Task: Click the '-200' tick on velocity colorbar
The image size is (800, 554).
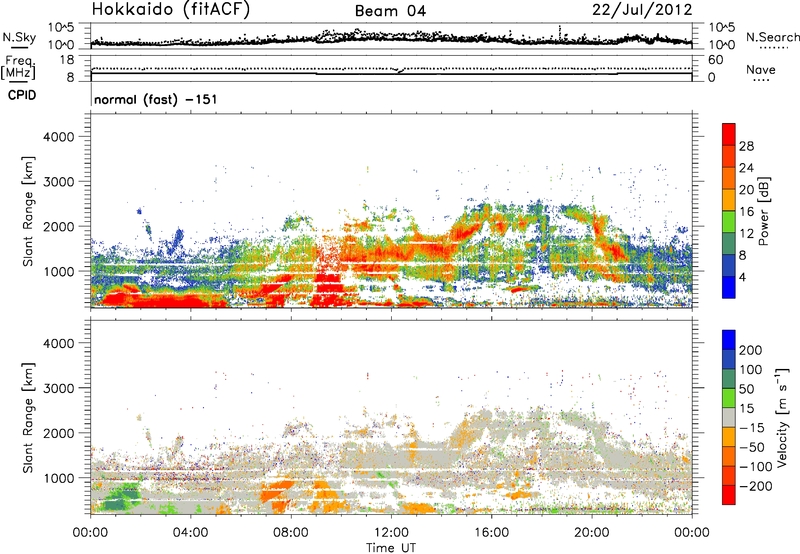Action: 755,486
